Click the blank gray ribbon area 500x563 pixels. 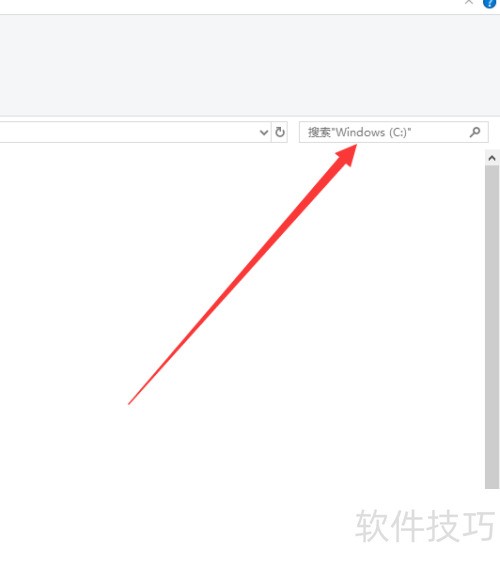point(250,65)
